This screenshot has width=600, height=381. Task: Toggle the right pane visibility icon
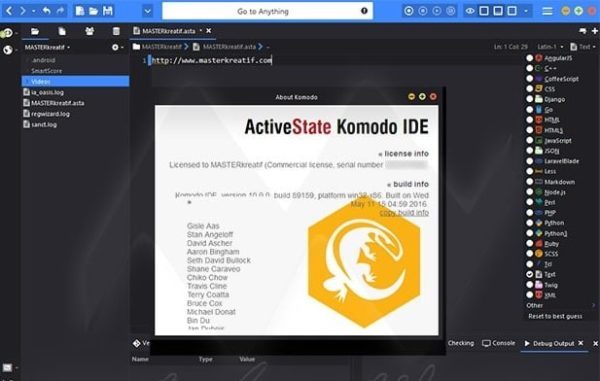tap(512, 11)
